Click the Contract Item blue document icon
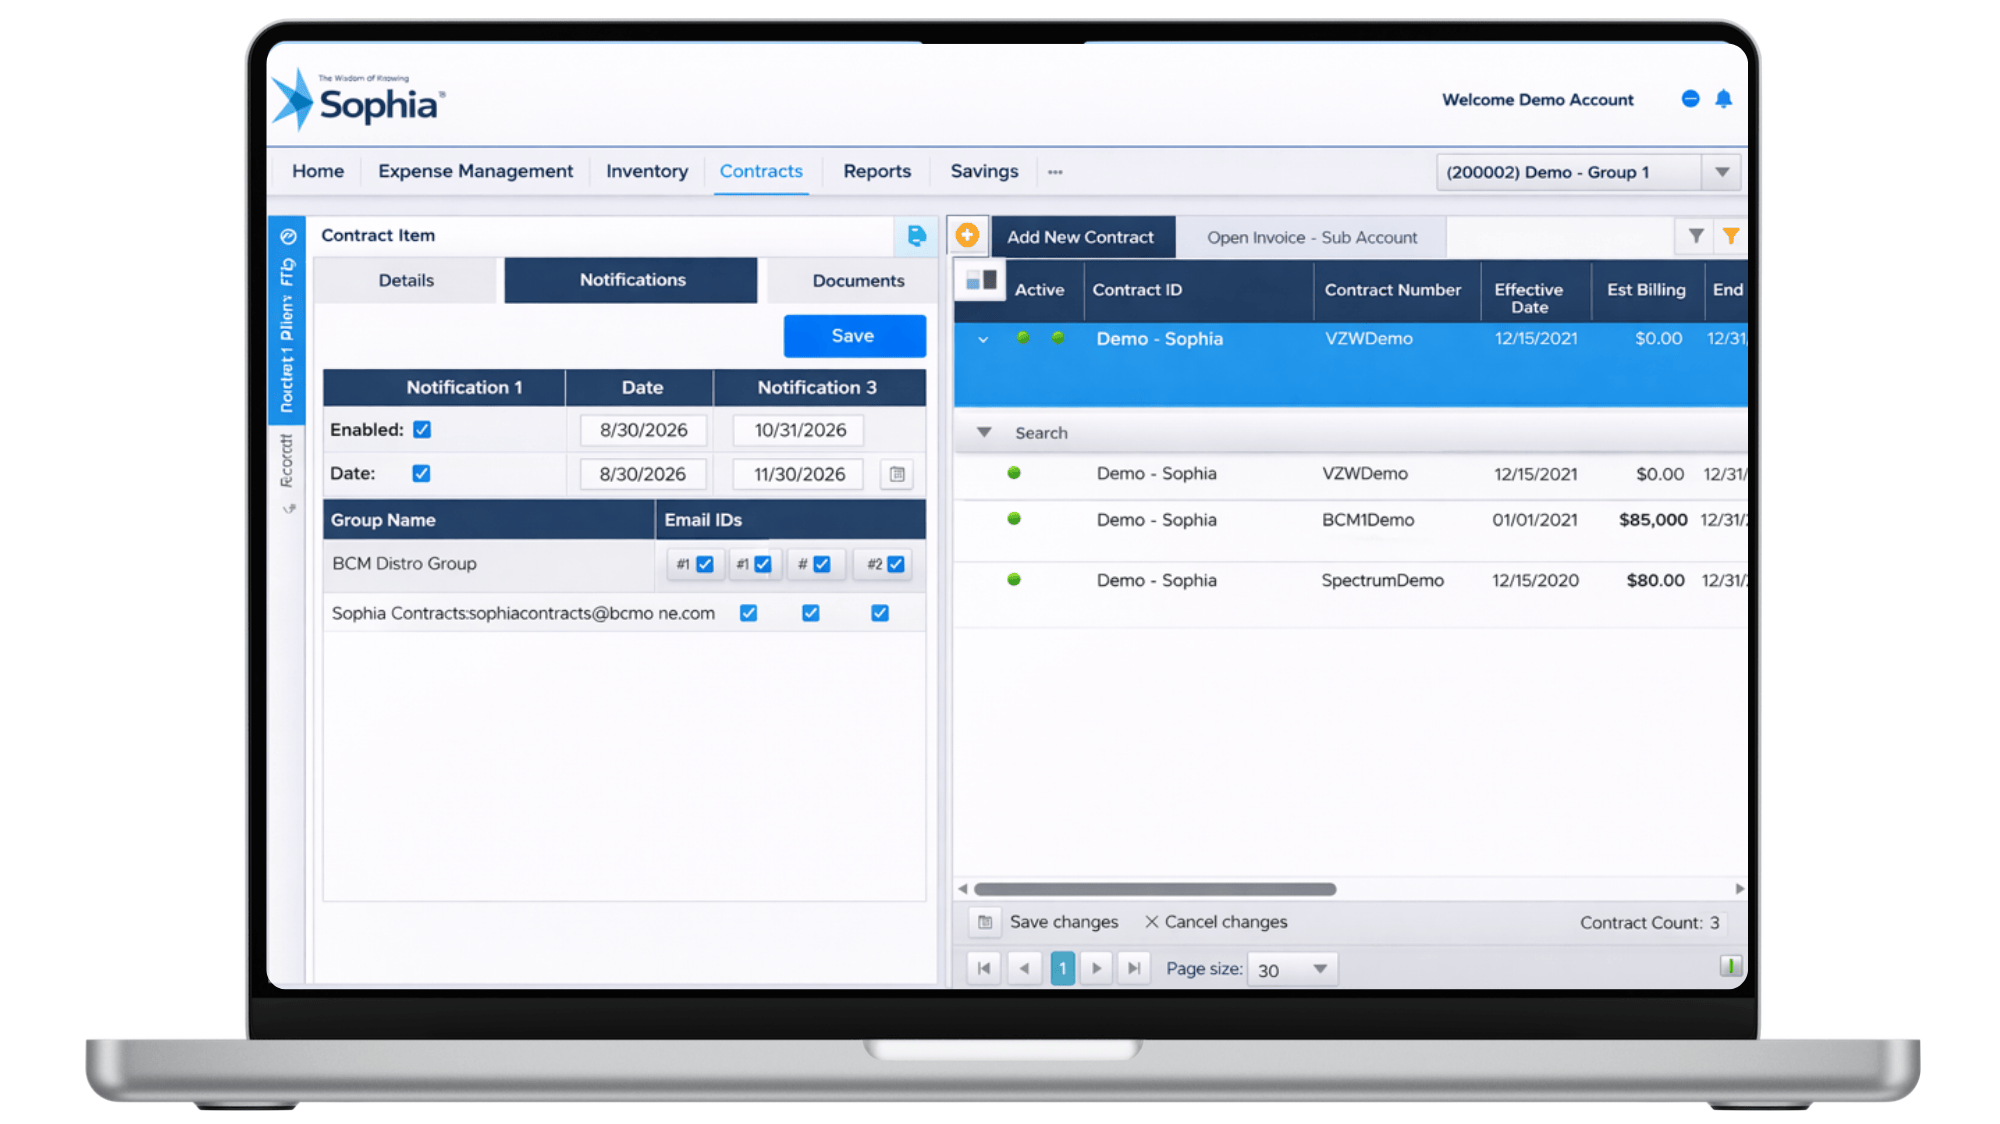2000x1124 pixels. point(916,236)
